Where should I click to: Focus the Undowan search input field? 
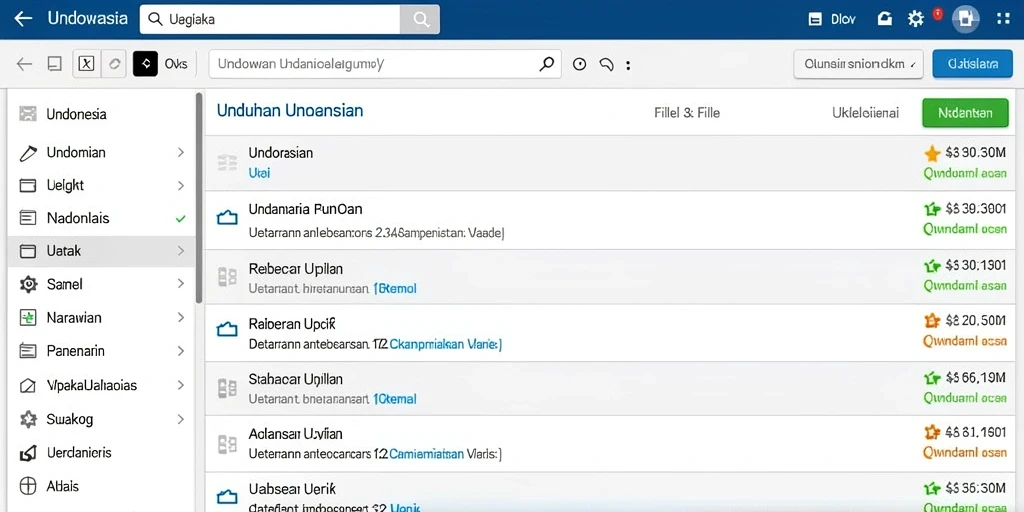pos(385,64)
